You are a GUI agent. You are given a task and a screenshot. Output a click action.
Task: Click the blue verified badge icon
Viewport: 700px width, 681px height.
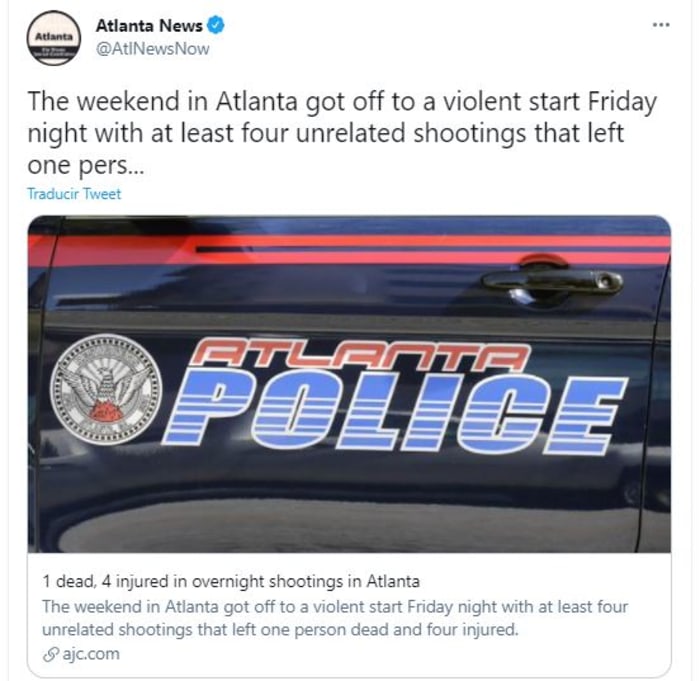pos(216,25)
